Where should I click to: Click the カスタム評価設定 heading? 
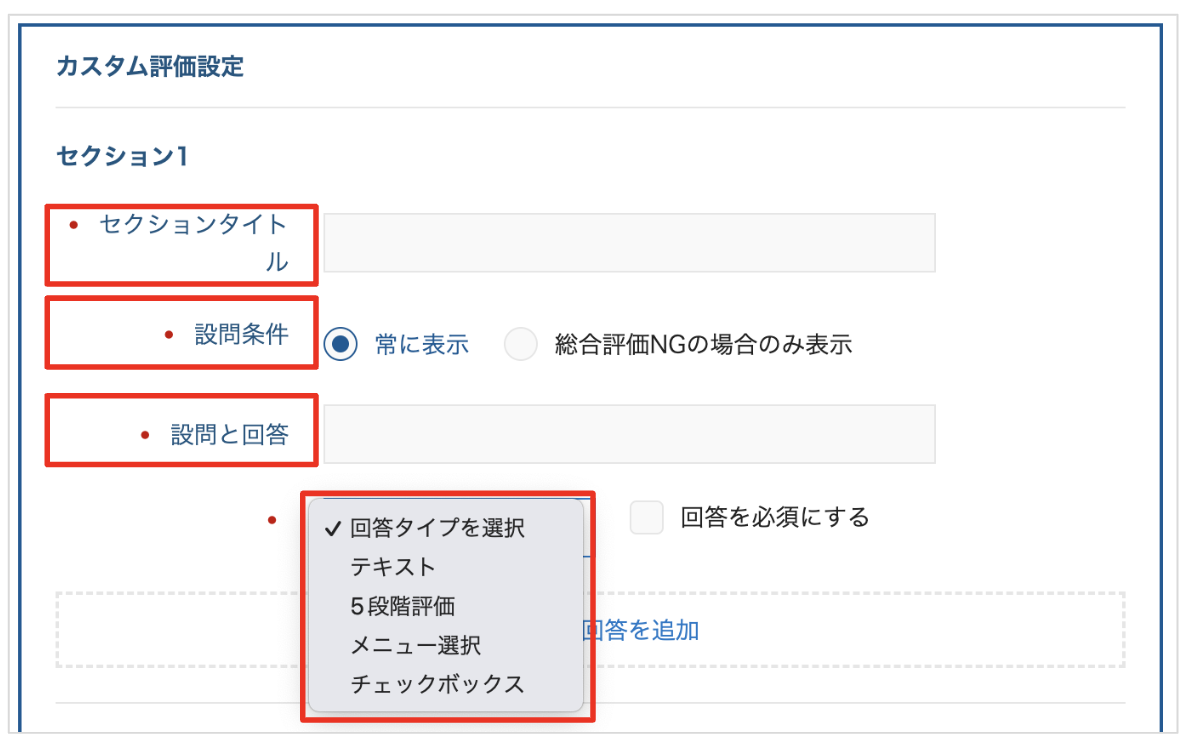150,67
